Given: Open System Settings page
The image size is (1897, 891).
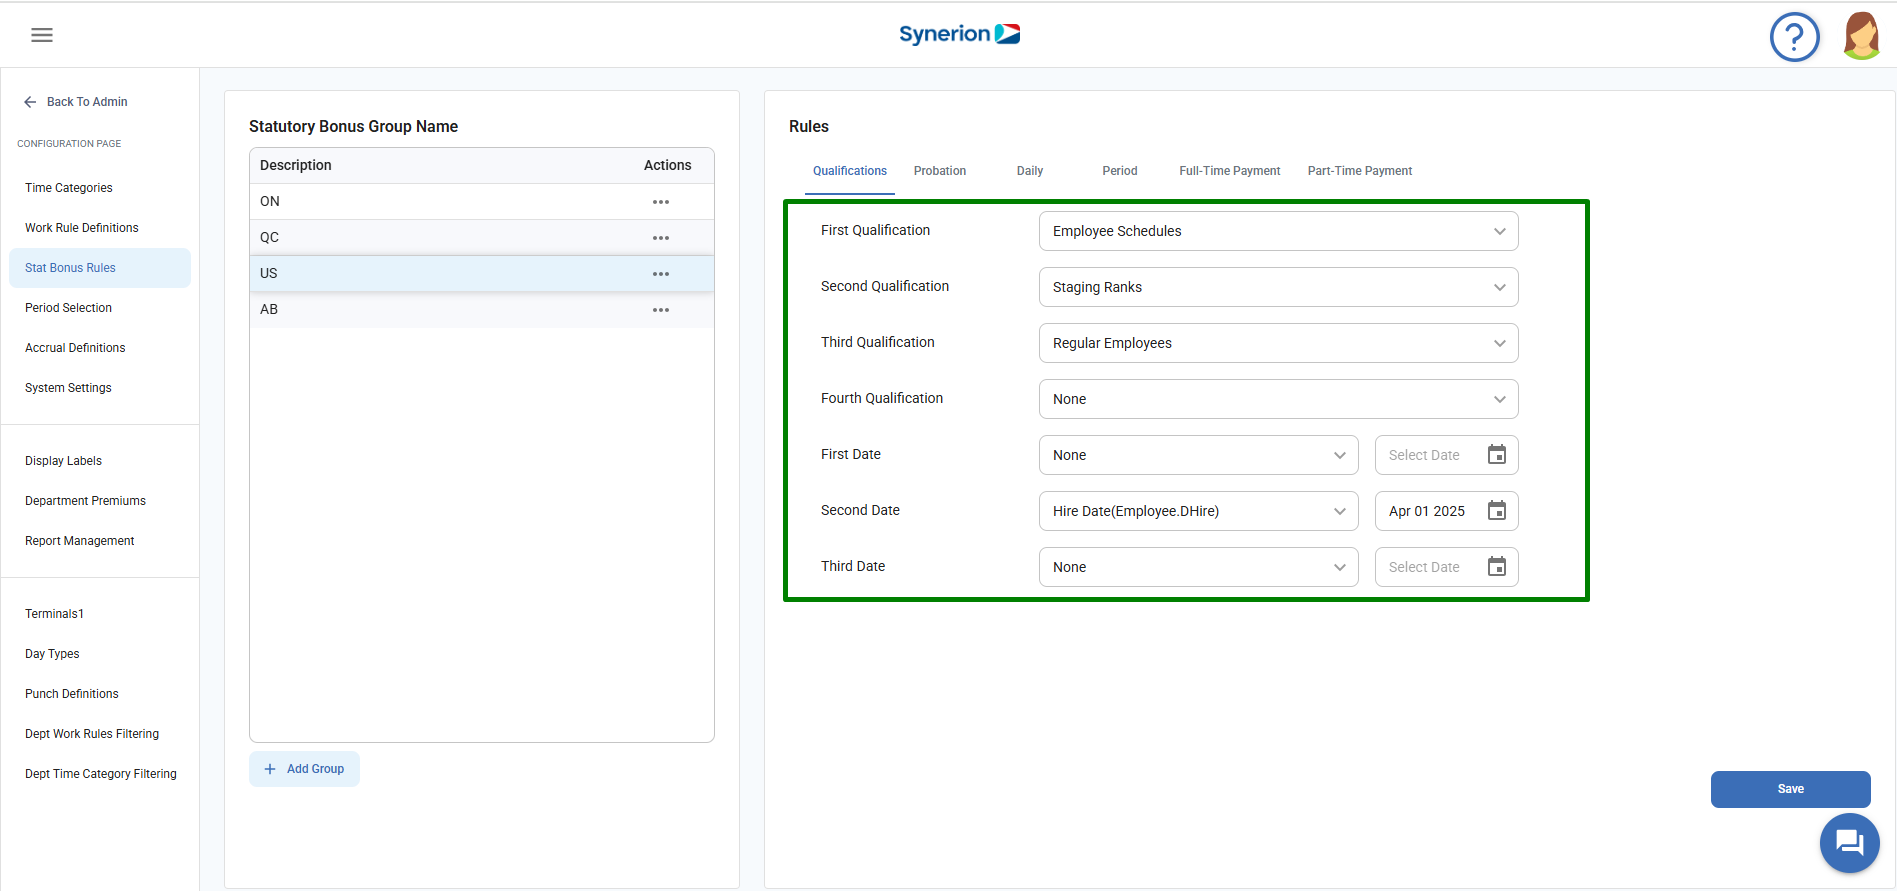Looking at the screenshot, I should coord(100,388).
